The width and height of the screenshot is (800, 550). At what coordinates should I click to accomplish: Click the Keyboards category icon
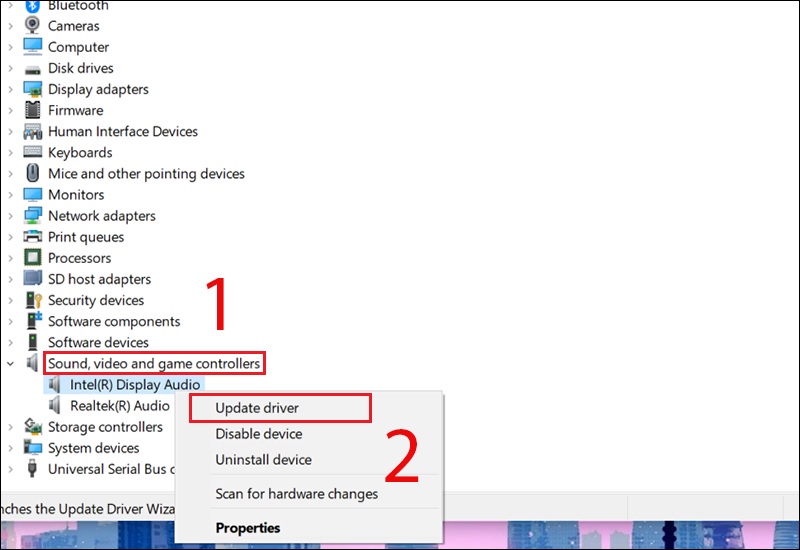pyautogui.click(x=32, y=152)
